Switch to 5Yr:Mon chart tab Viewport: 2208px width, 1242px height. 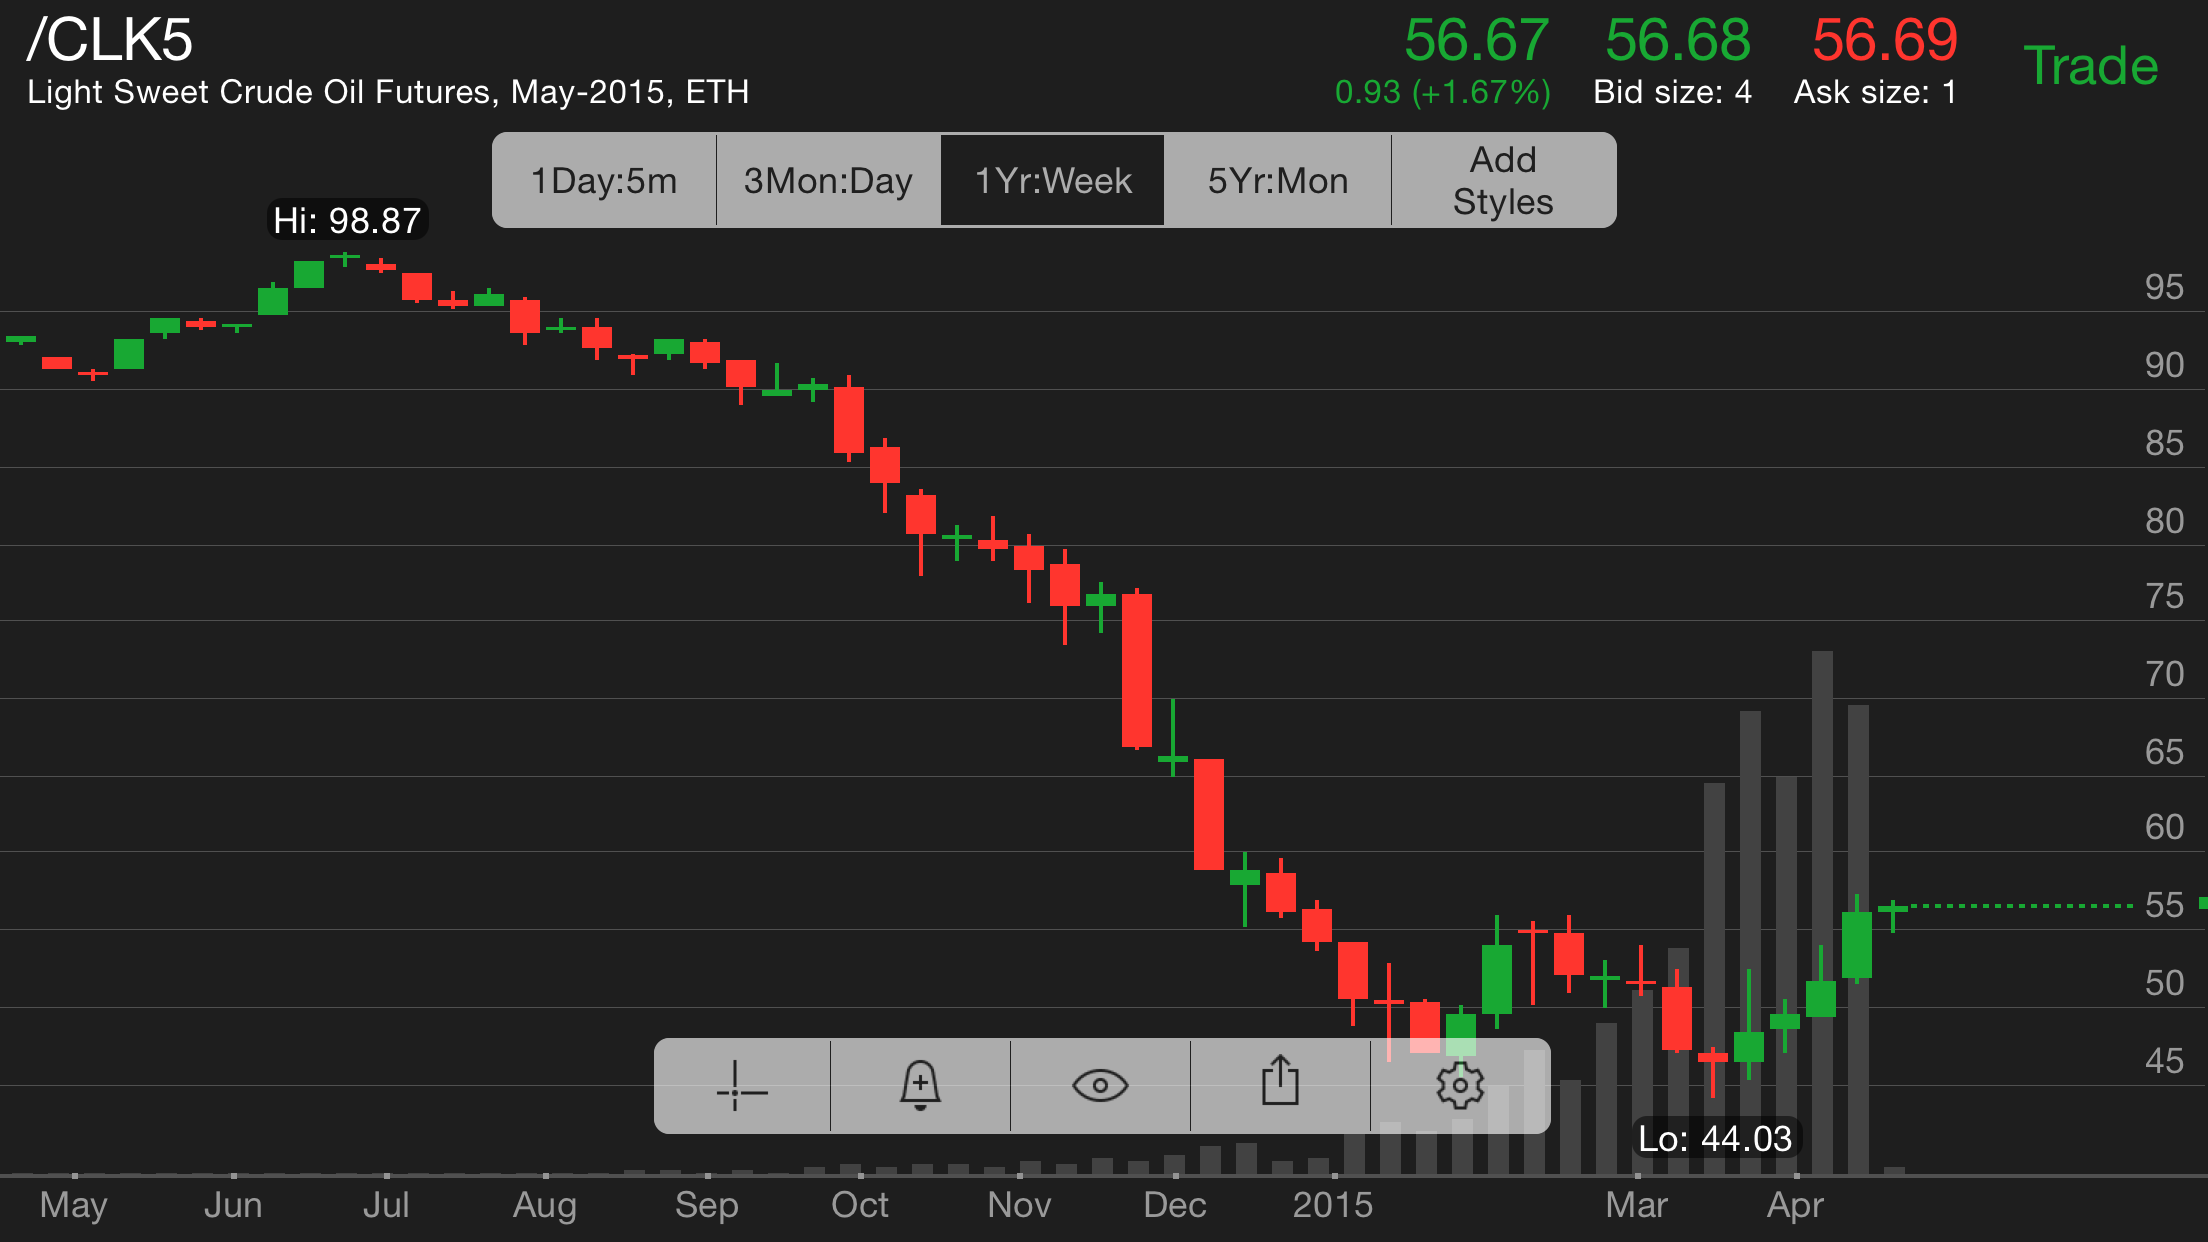(x=1278, y=181)
